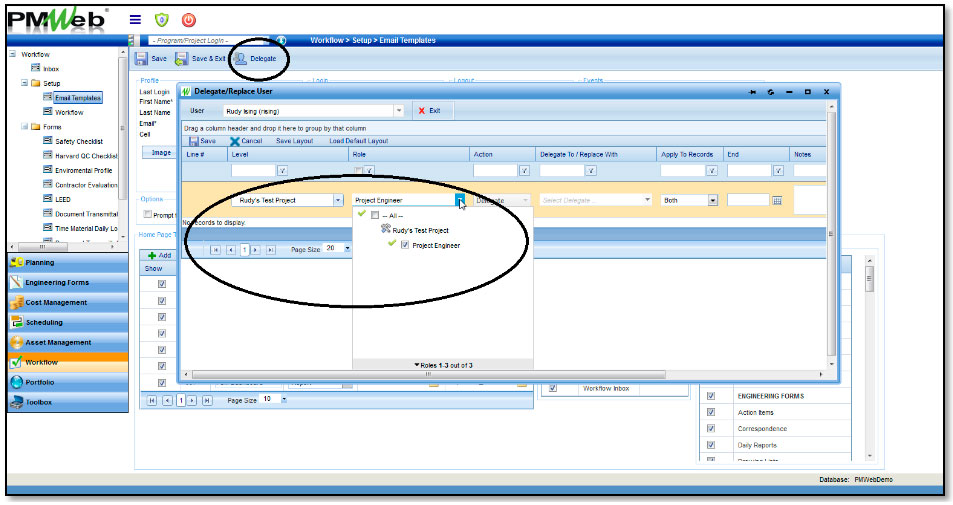This screenshot has width=953, height=505.
Task: Go to first page in delegate grid pager
Action: (x=215, y=249)
